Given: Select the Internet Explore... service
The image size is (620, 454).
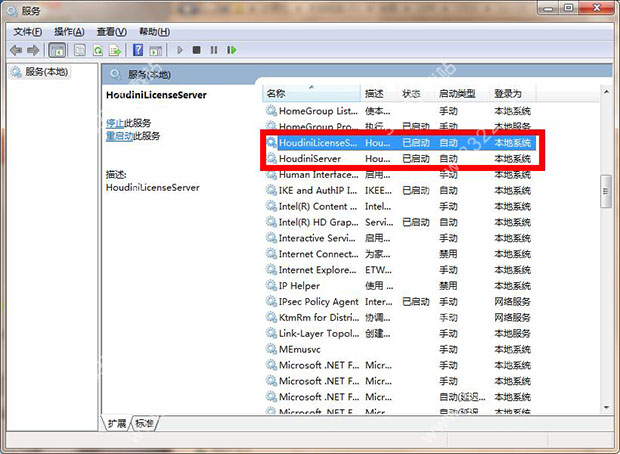Looking at the screenshot, I should pos(400,270).
